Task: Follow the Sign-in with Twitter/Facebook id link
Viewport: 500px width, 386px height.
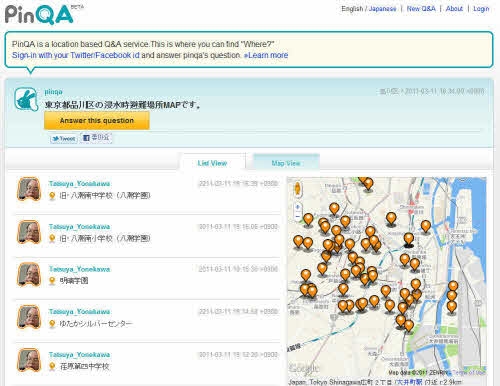Action: (x=76, y=55)
